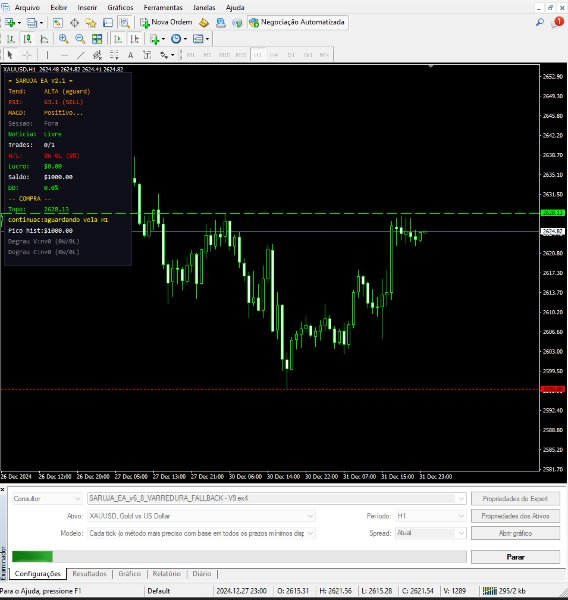Image resolution: width=568 pixels, height=600 pixels.
Task: Select the Cursor arrow tool
Action: 10,55
